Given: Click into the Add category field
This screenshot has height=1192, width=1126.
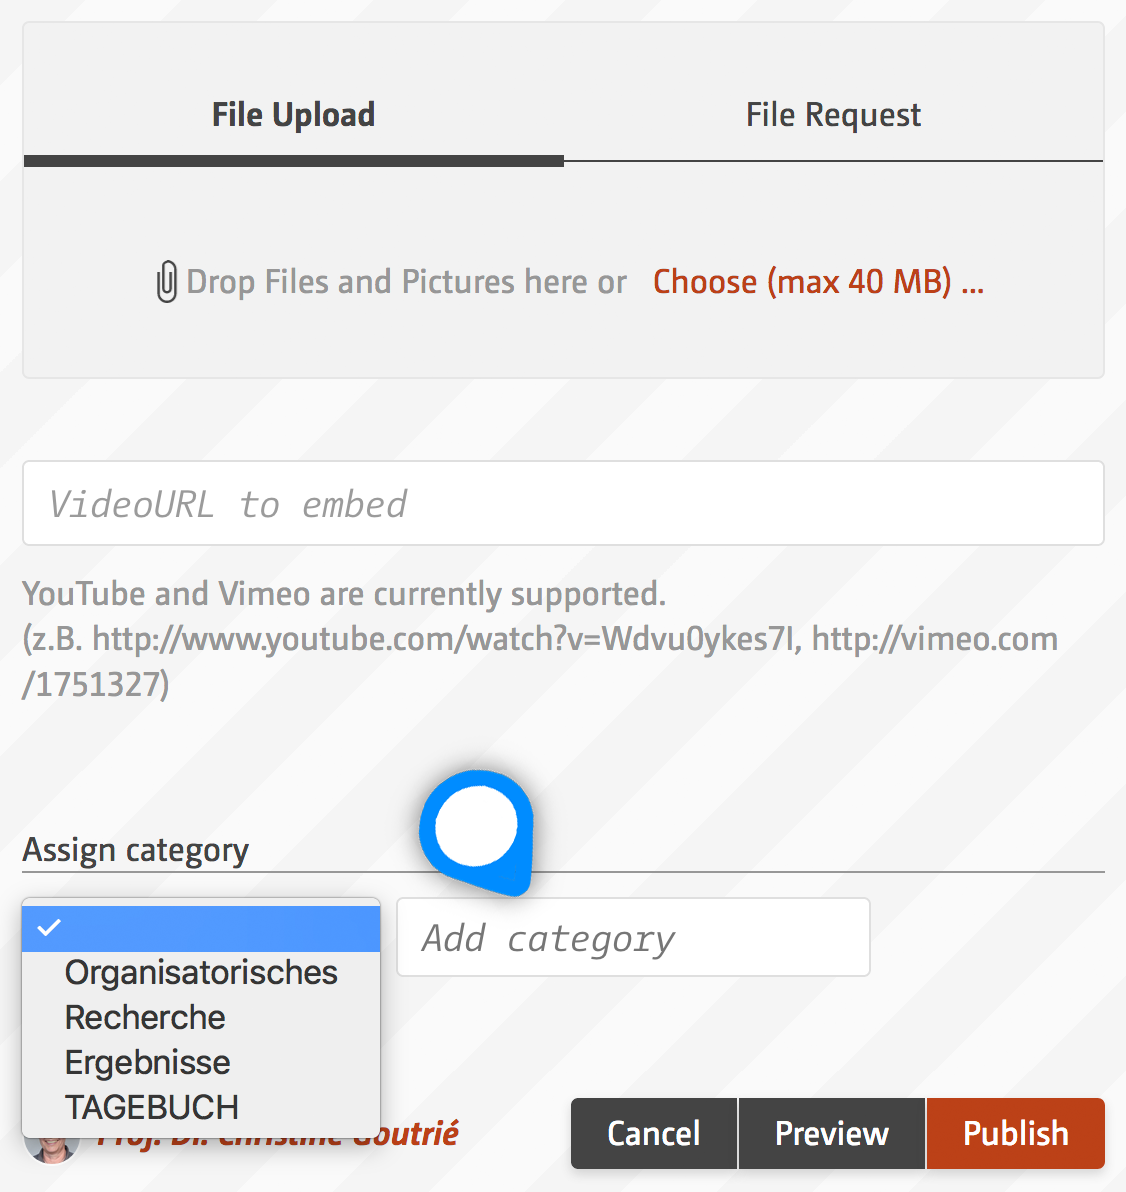Looking at the screenshot, I should click(633, 937).
